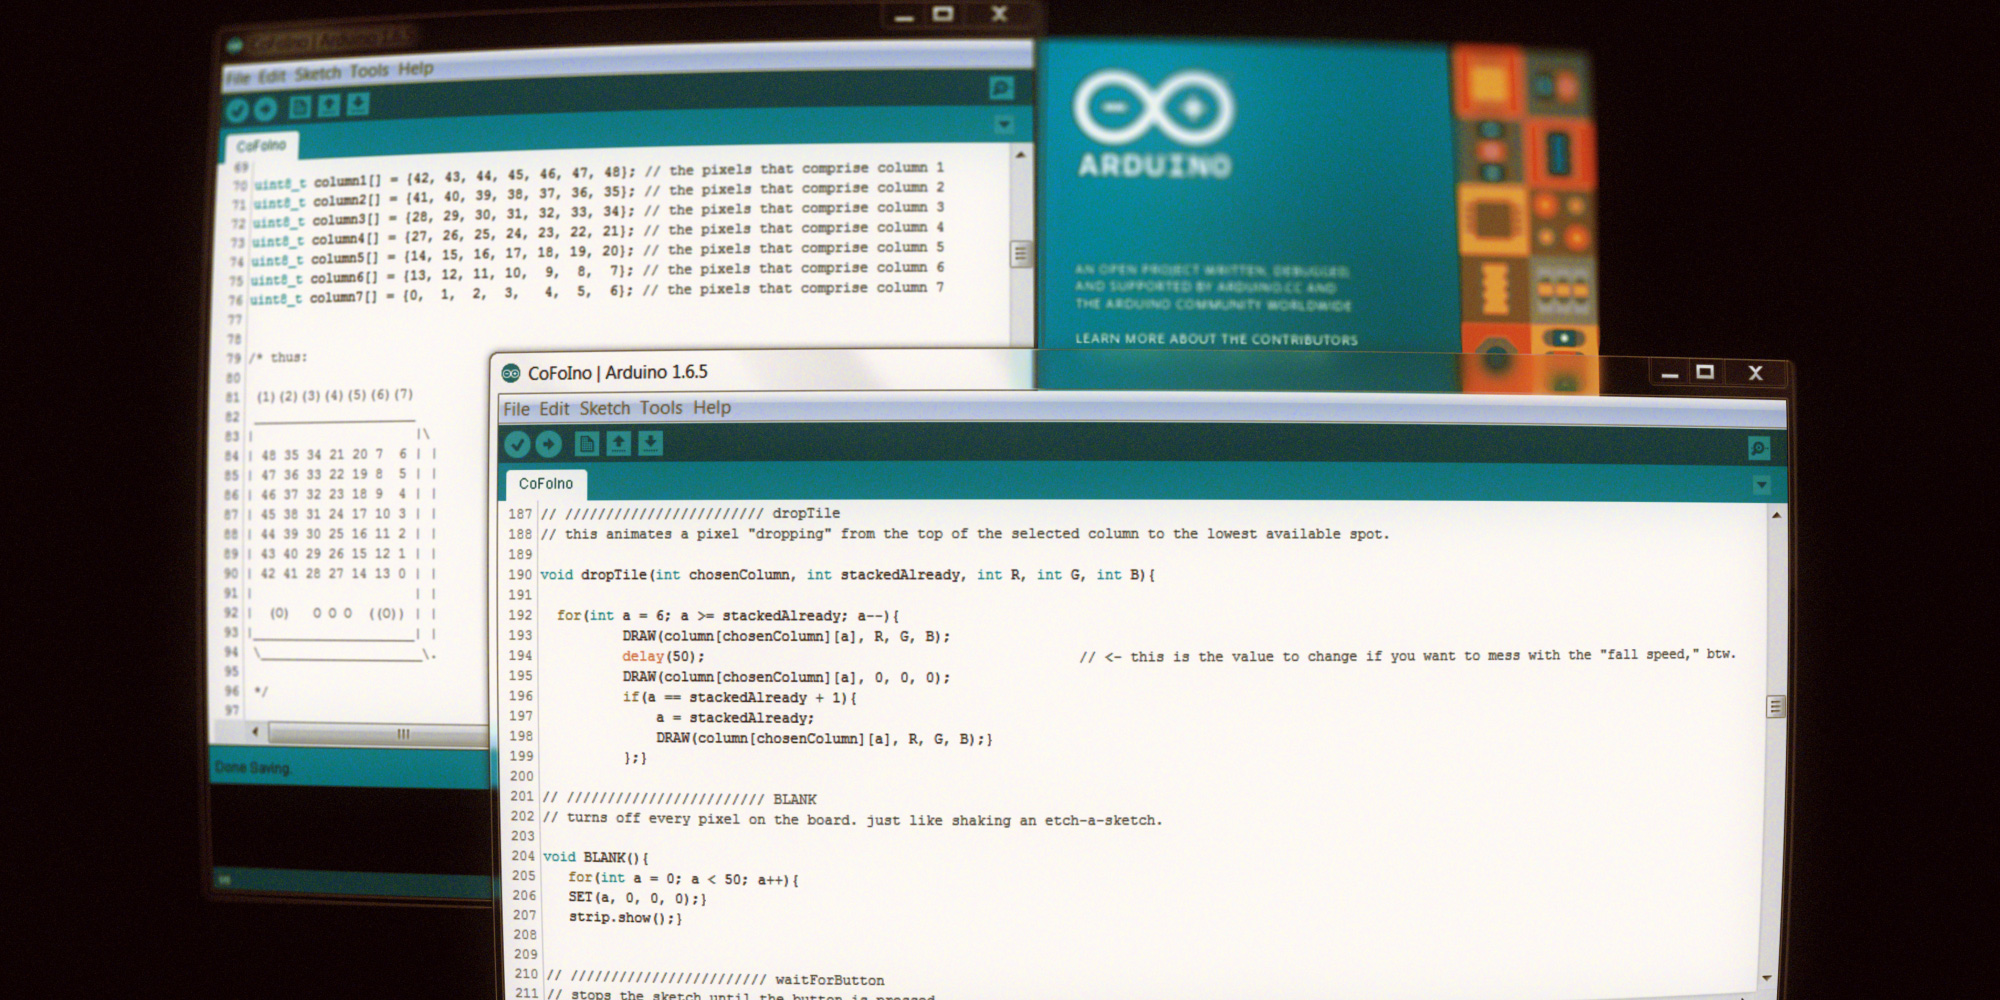Click horizontal scrollbar thumb in background editor

click(x=380, y=734)
